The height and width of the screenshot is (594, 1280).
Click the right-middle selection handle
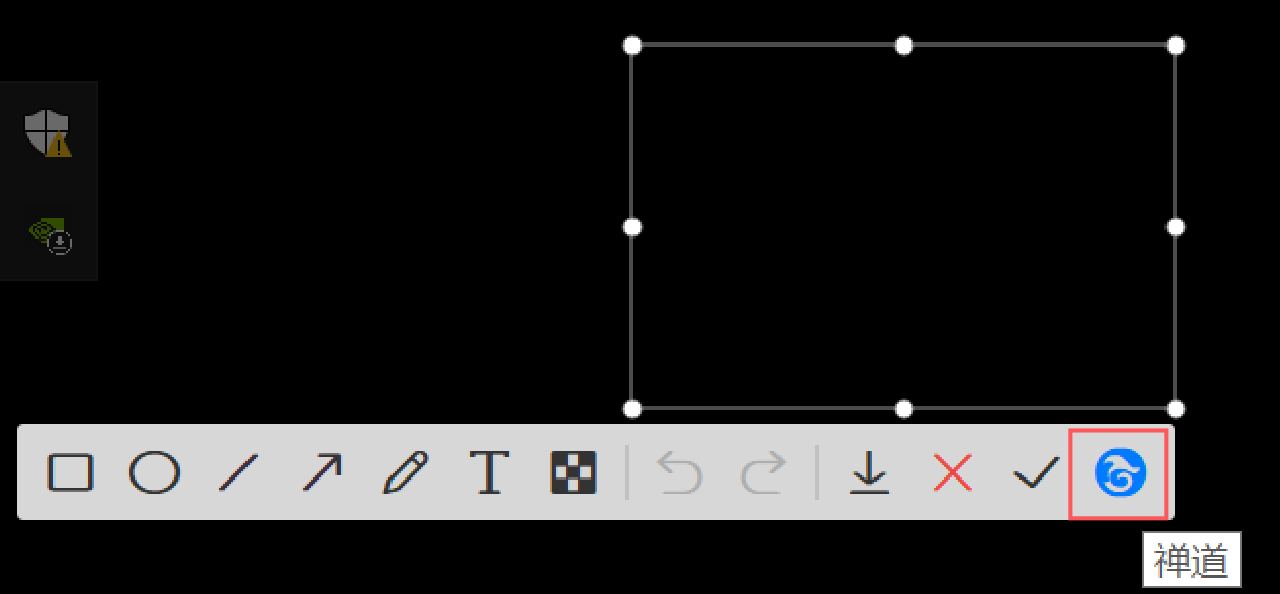(1176, 227)
